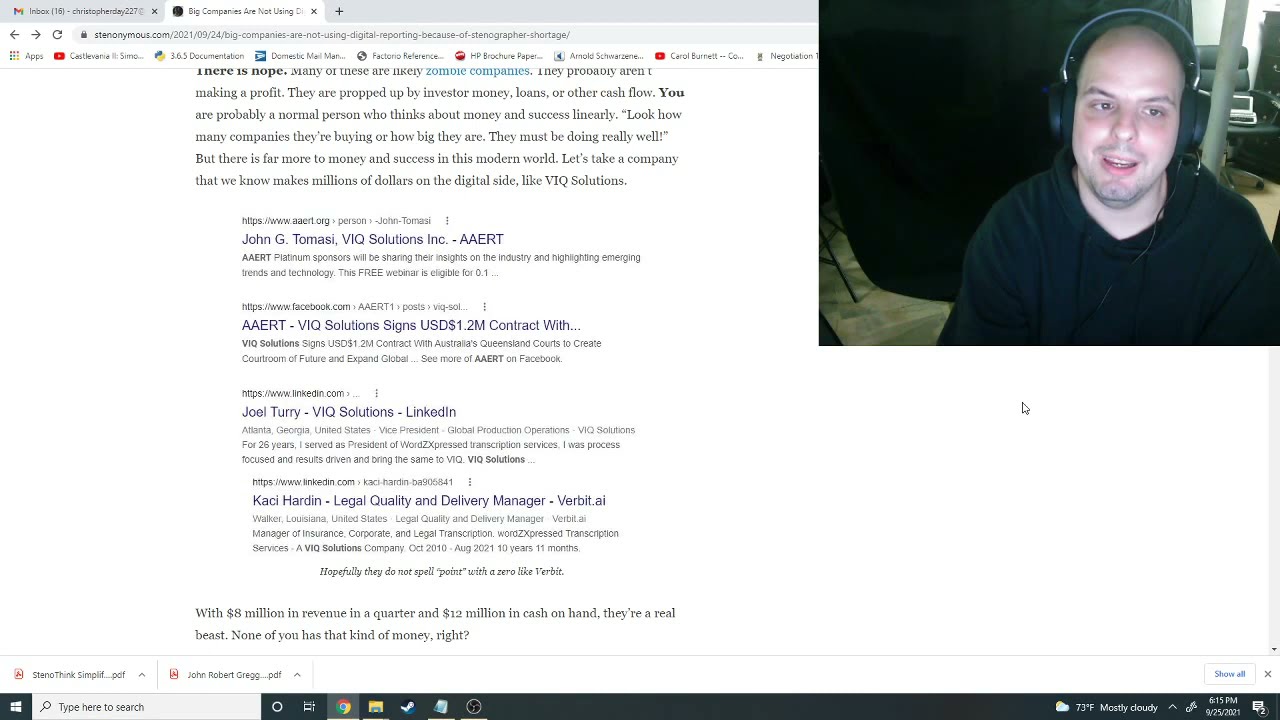Open Task View on the taskbar
Viewport: 1280px width, 720px height.
[309, 707]
